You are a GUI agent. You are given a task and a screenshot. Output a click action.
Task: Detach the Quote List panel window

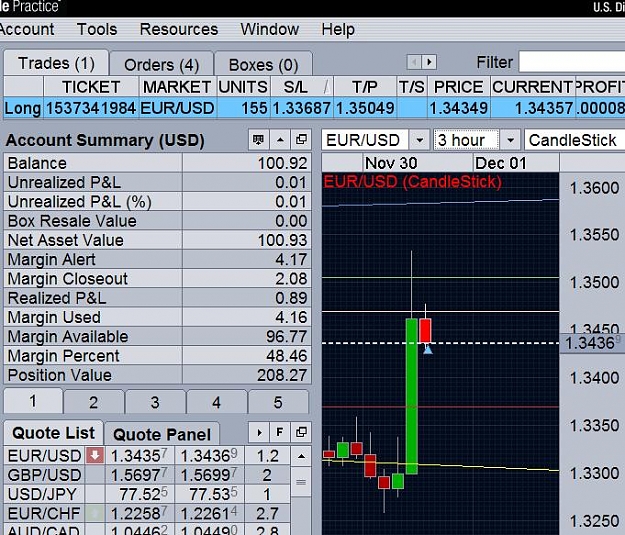click(301, 432)
